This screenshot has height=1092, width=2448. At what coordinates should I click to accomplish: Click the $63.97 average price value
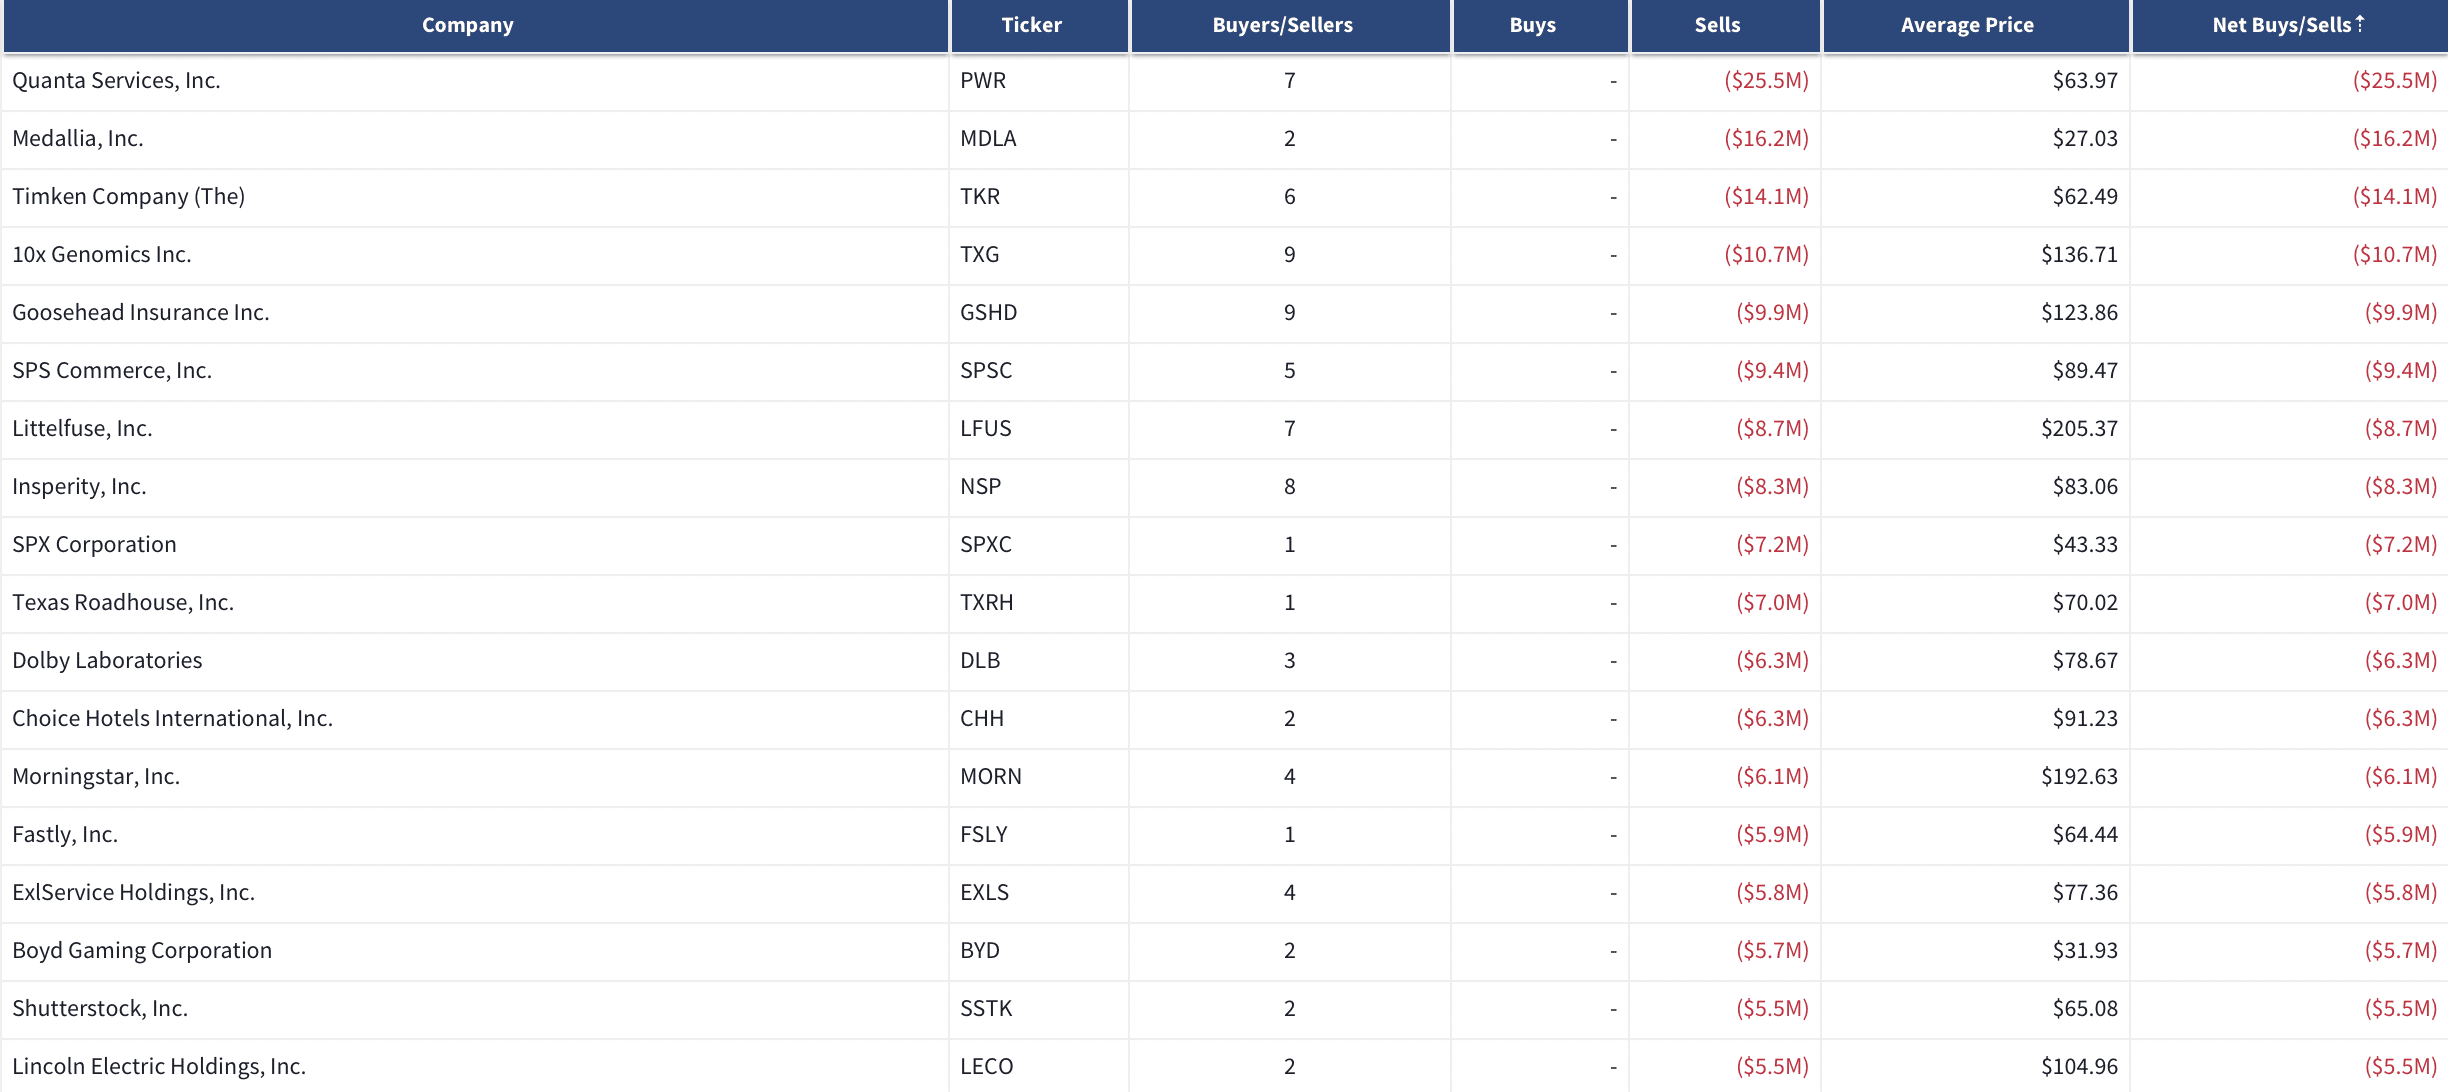point(2085,80)
